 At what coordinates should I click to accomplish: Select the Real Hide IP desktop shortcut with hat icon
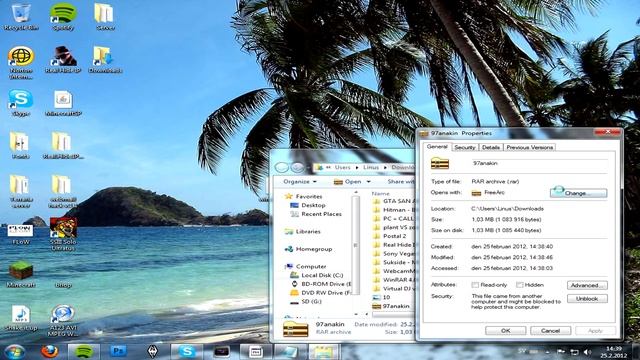pos(63,60)
